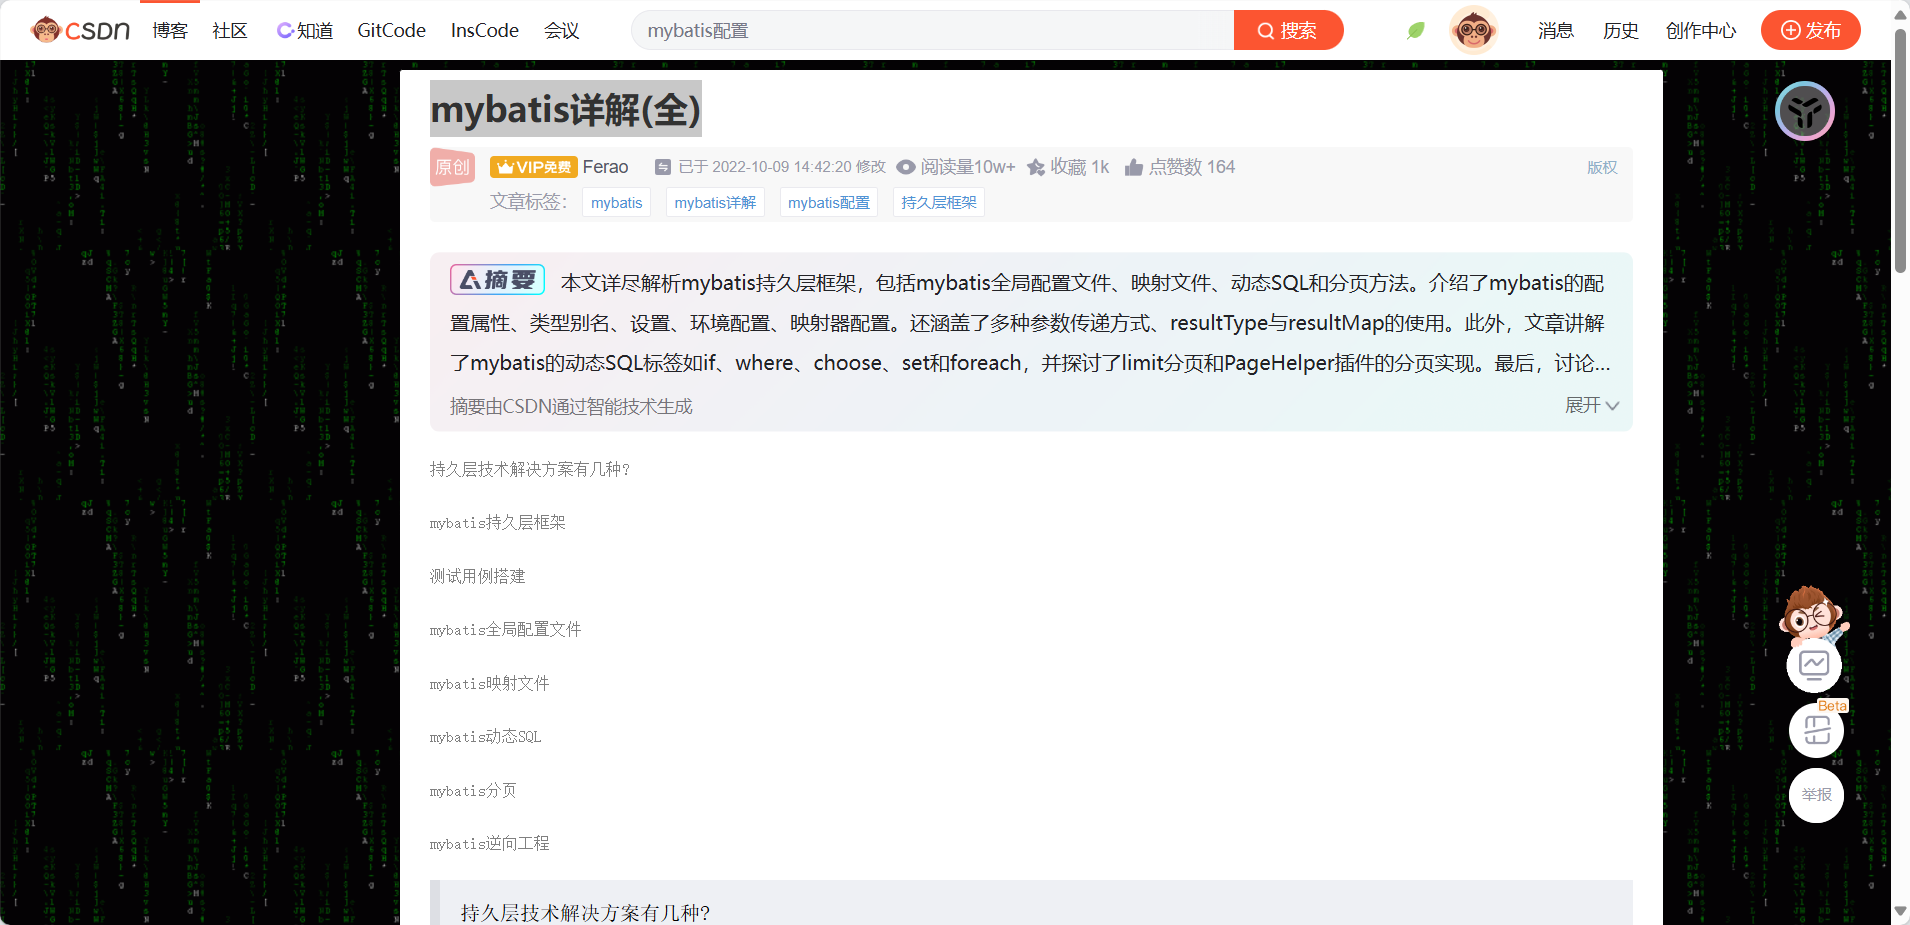Open the GitCode menu item
Viewport: 1910px width, 925px height.
[x=390, y=30]
